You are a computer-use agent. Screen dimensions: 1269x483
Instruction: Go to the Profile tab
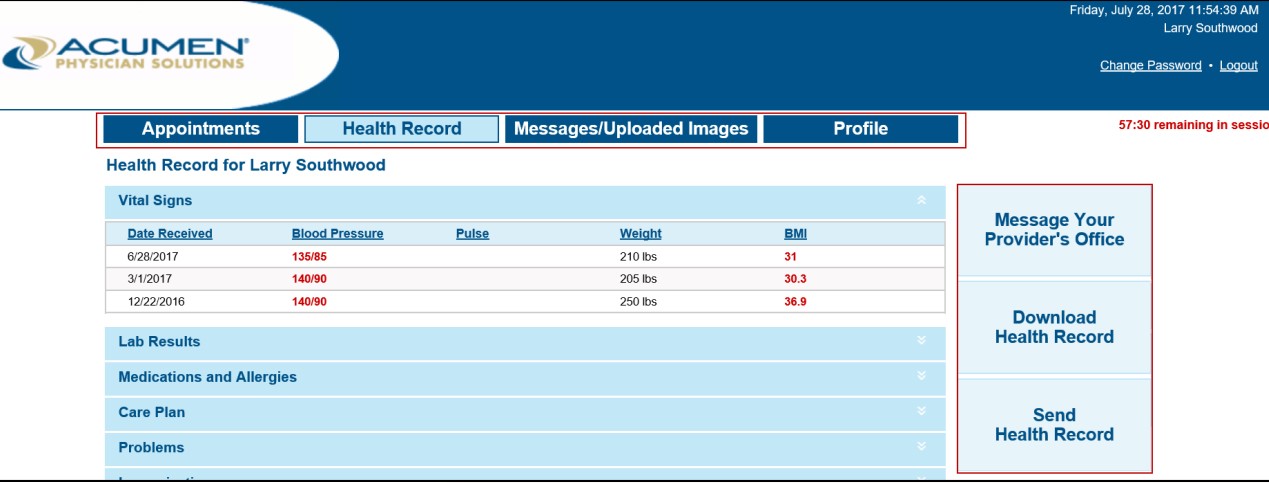(860, 129)
